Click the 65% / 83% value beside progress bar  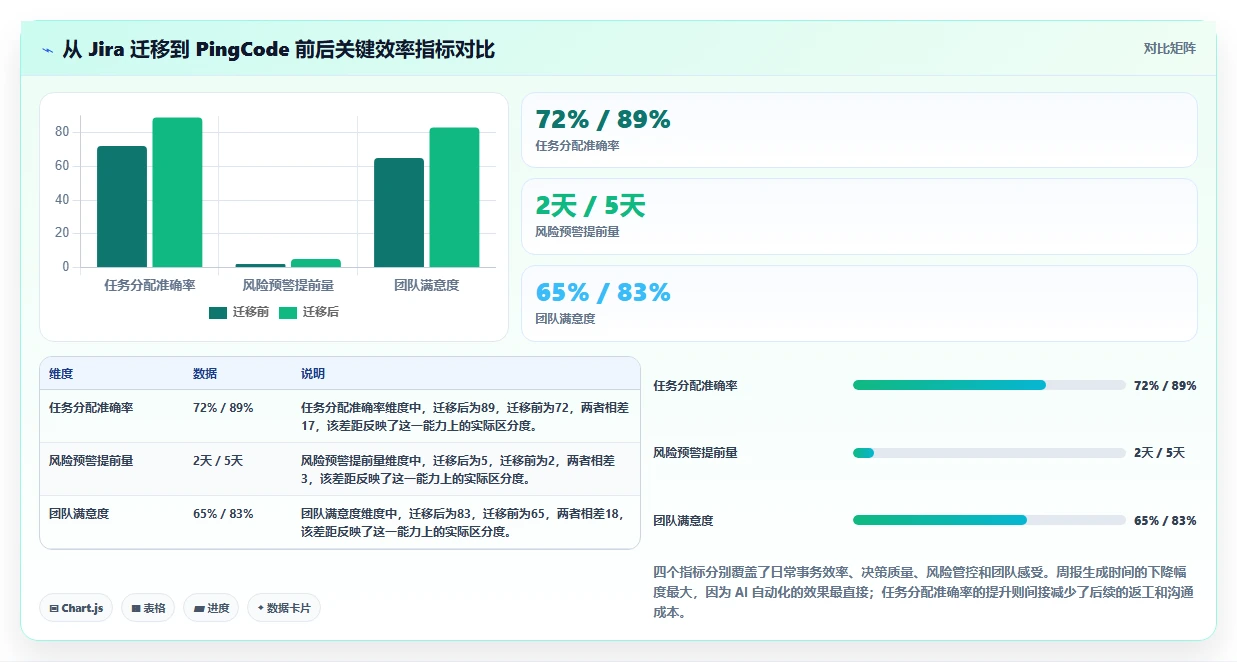coord(1165,521)
